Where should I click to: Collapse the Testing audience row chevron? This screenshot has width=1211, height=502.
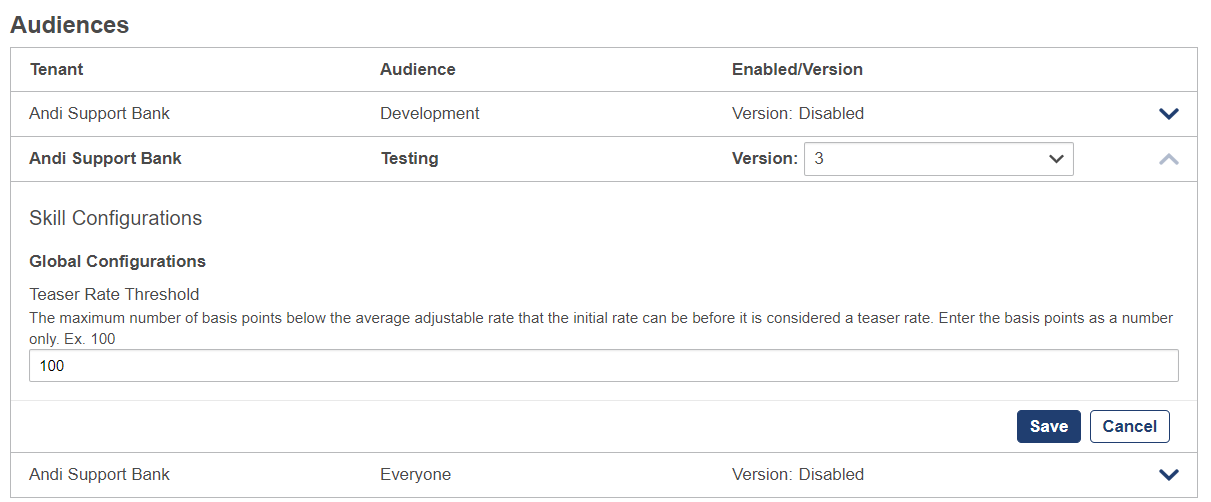pos(1168,159)
